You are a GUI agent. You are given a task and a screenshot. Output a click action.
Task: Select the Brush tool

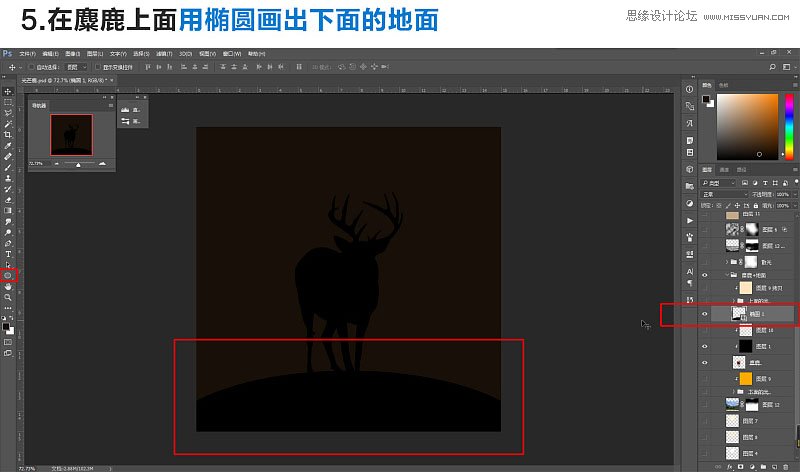[8, 167]
